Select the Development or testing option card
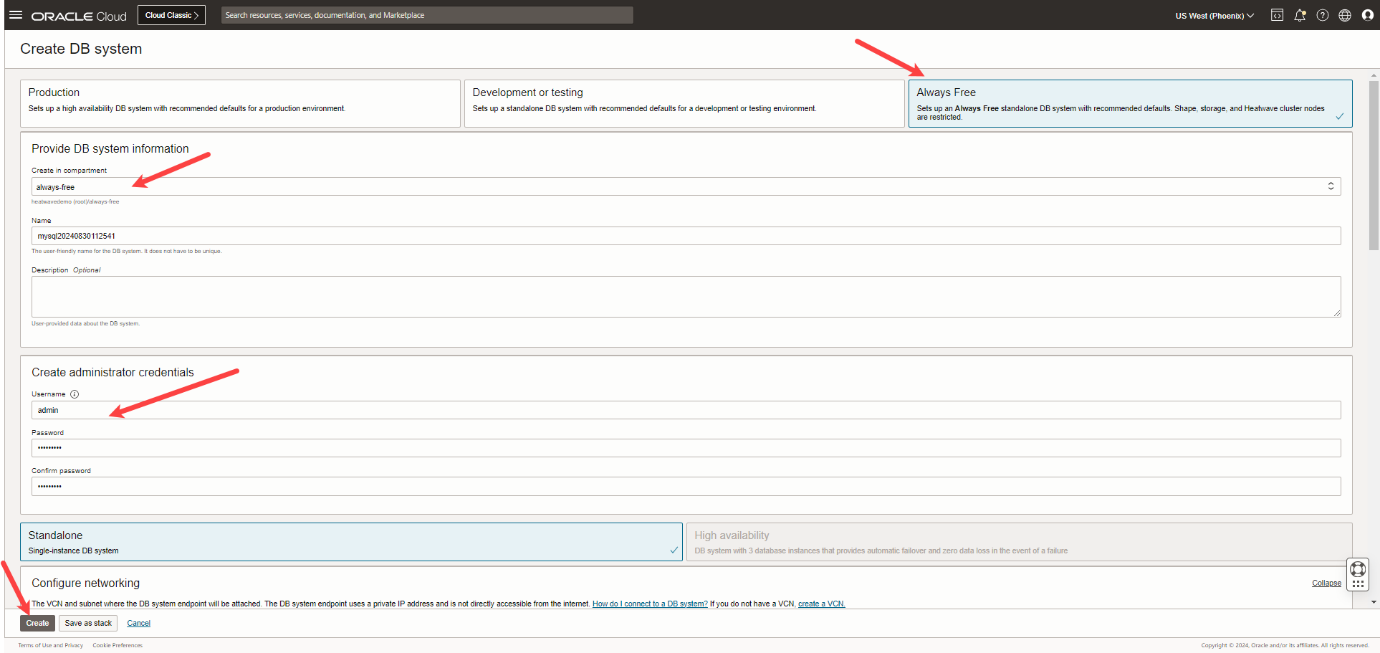The image size is (1380, 653). tap(684, 103)
